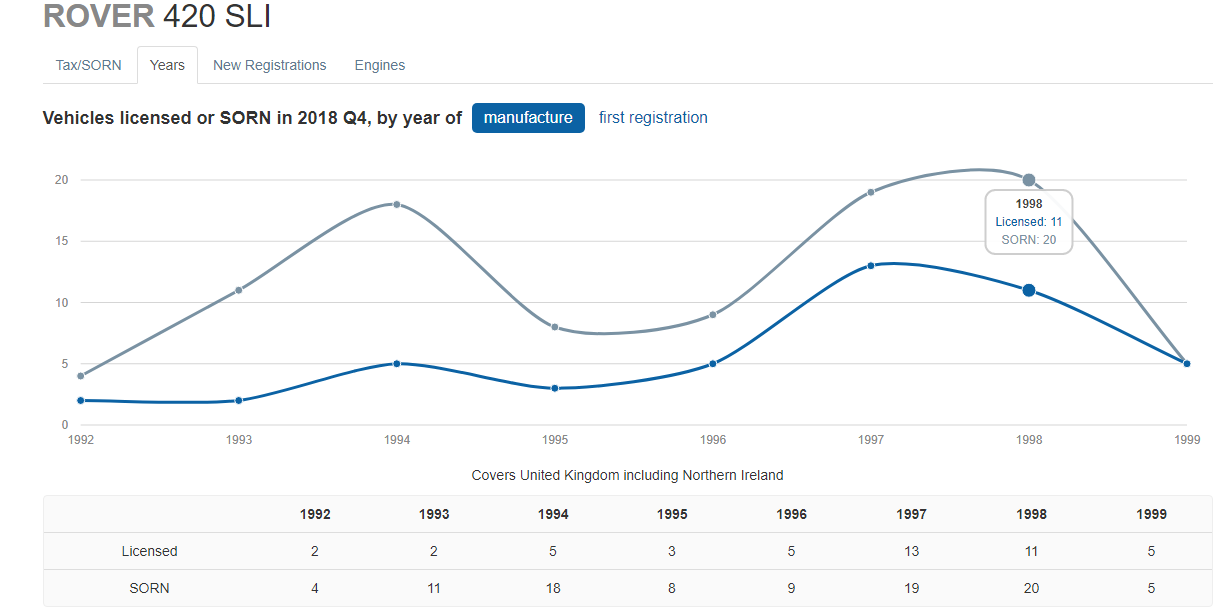Switch to New Registrations tab
The width and height of the screenshot is (1218, 613).
pos(270,65)
